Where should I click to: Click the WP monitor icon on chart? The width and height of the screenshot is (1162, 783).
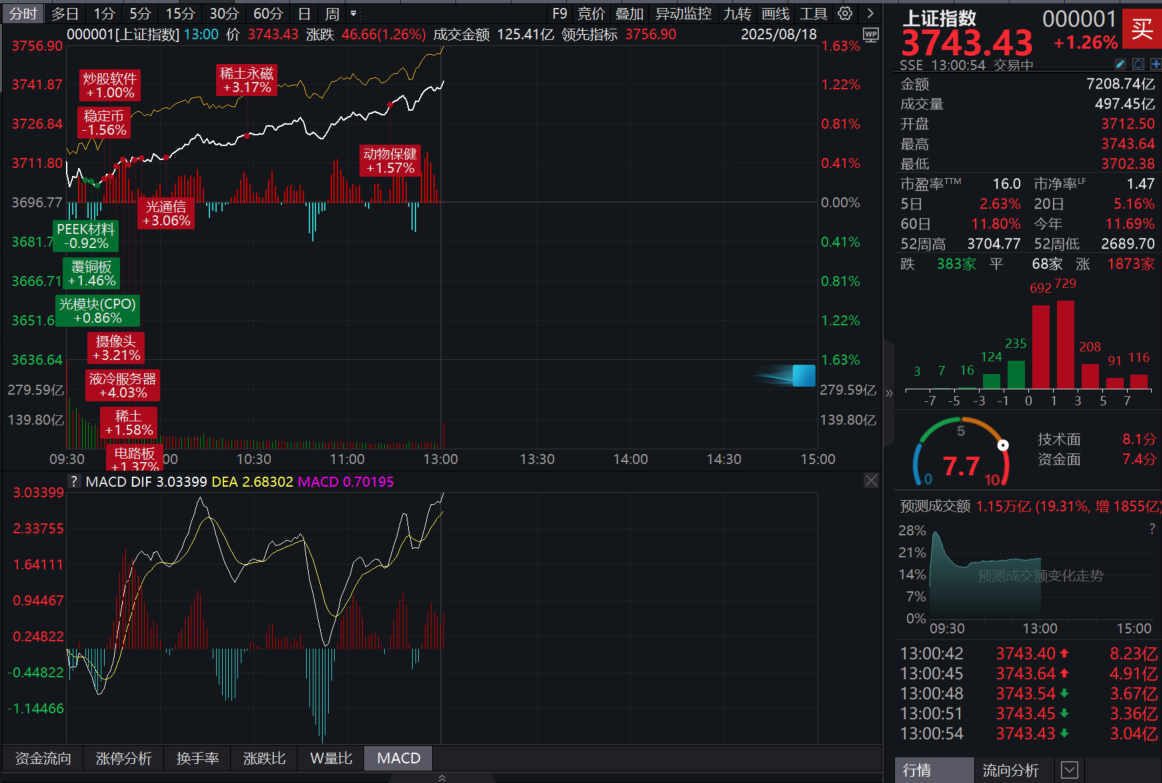click(870, 34)
